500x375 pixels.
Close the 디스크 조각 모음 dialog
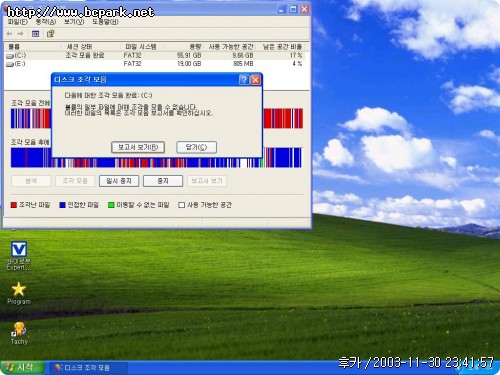255,80
